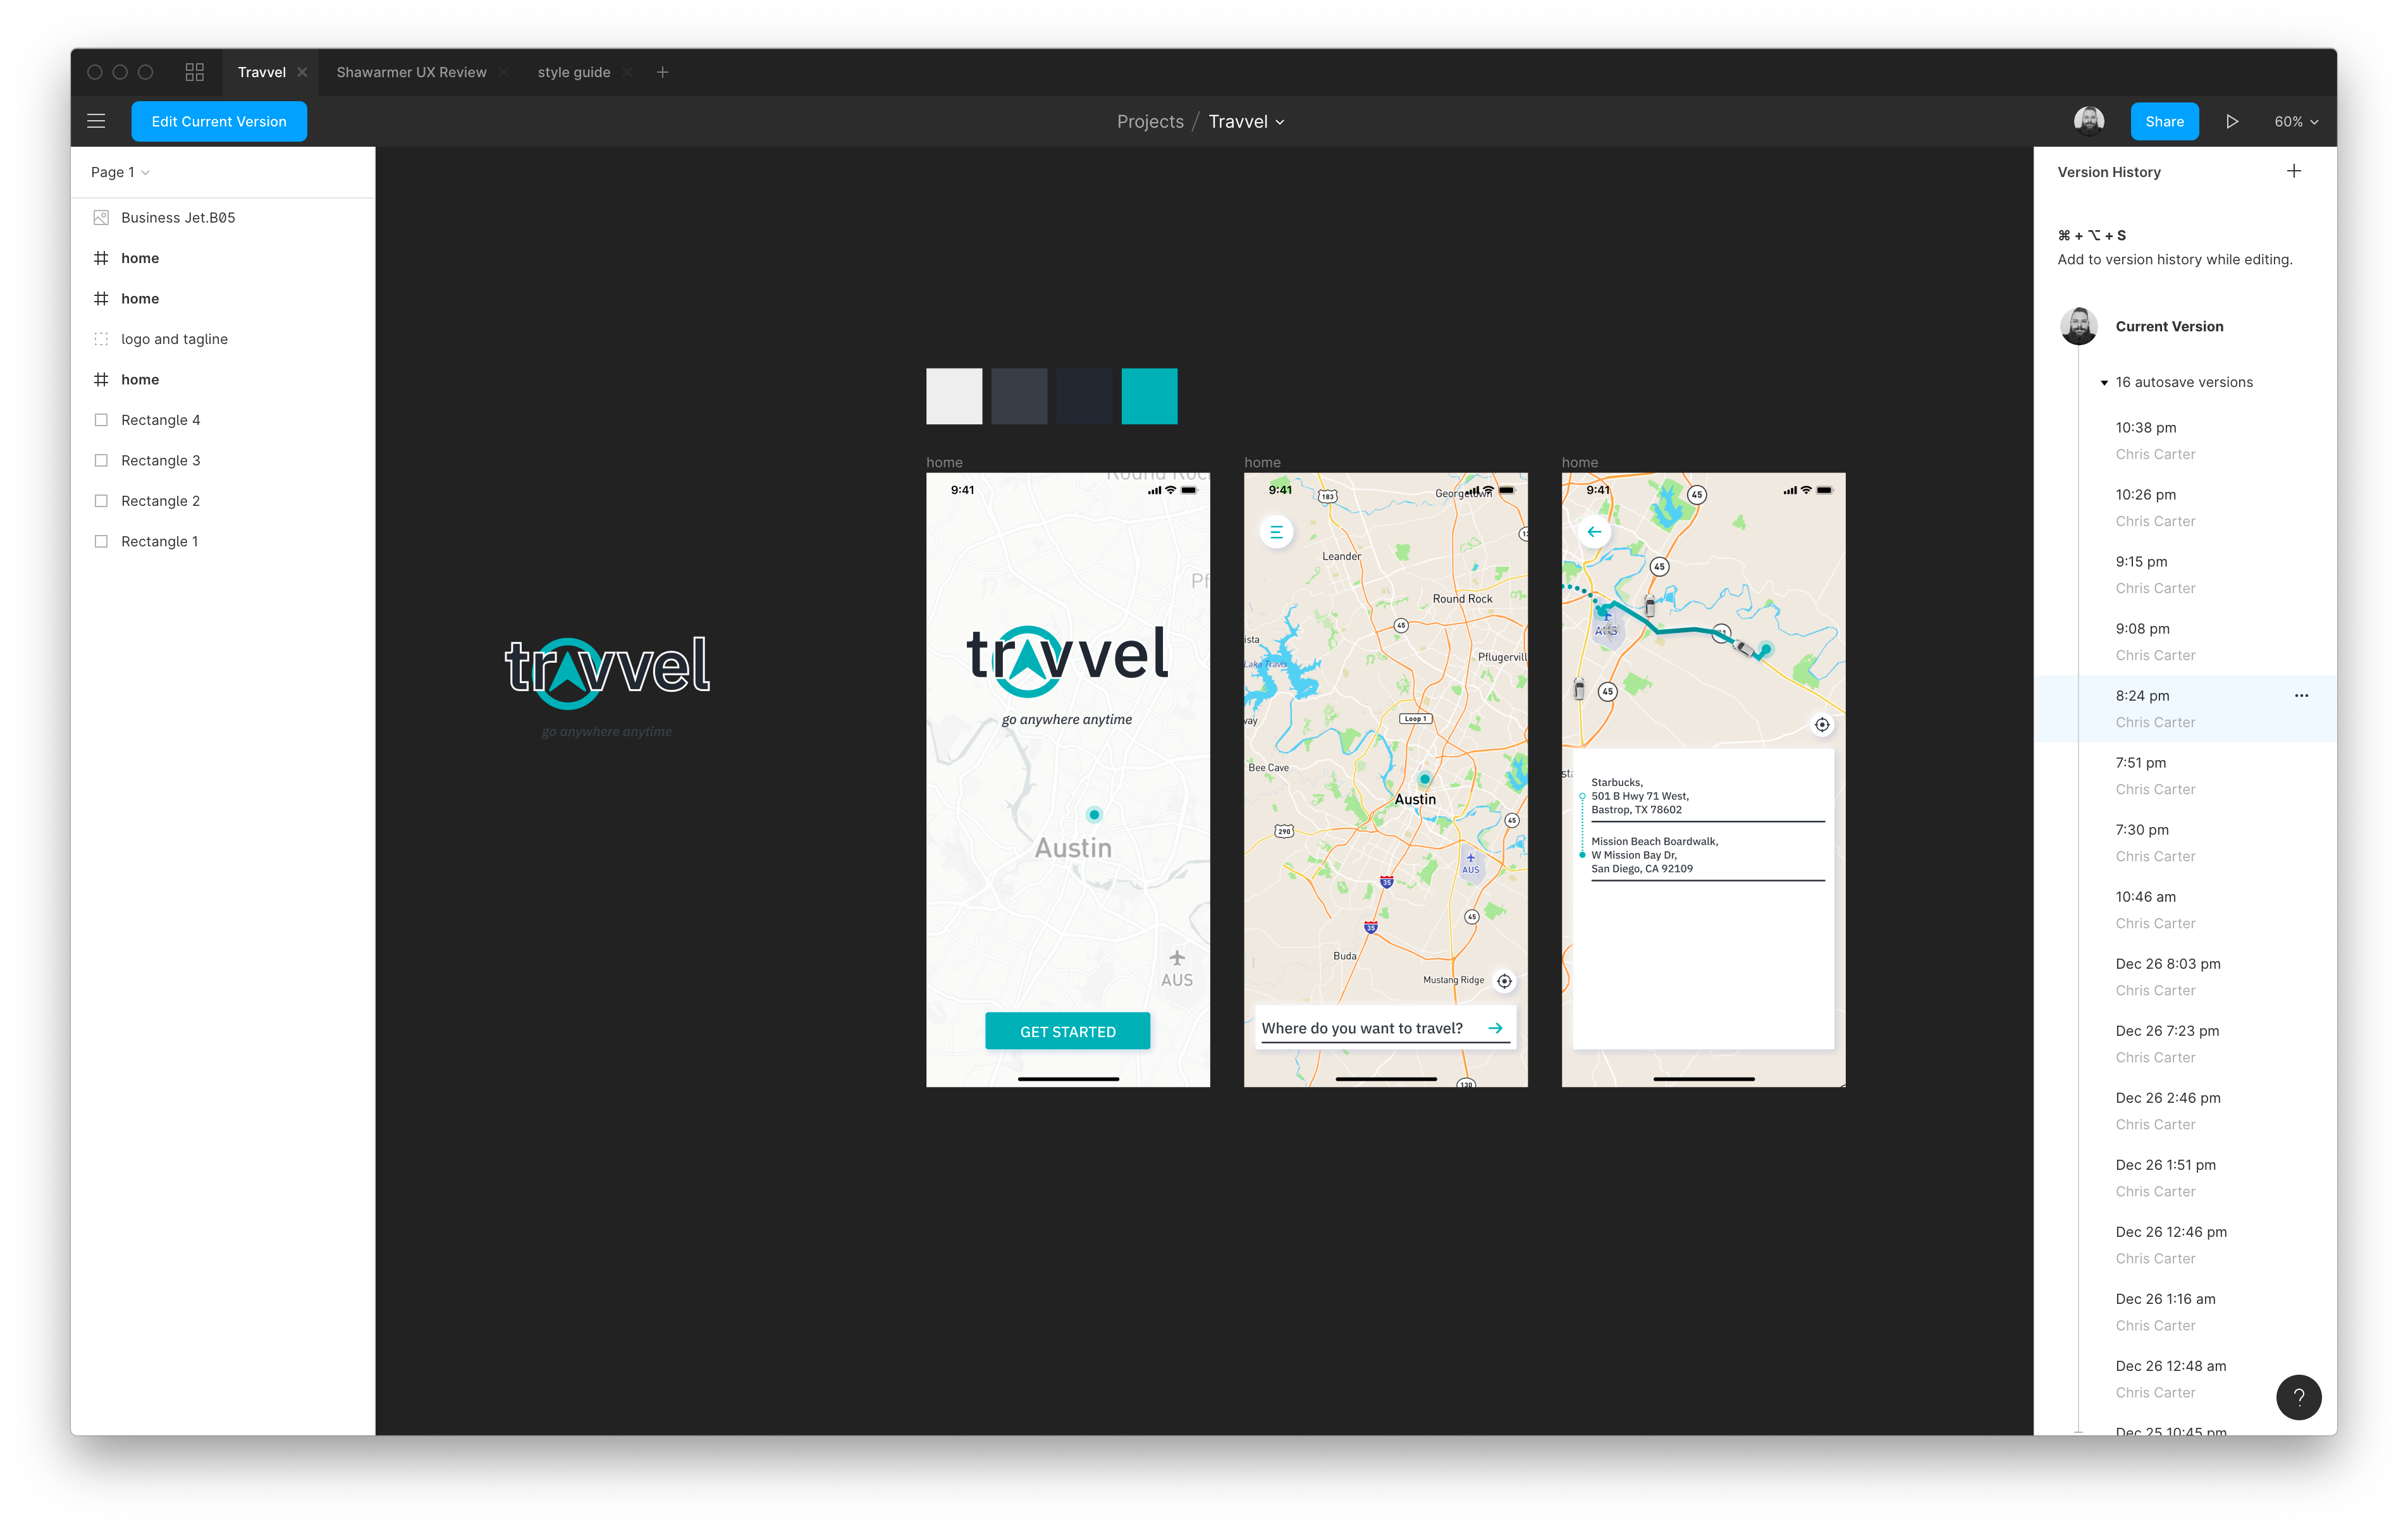This screenshot has width=2408, height=1529.
Task: Select the Rectangle 4 layer
Action: pos(160,420)
